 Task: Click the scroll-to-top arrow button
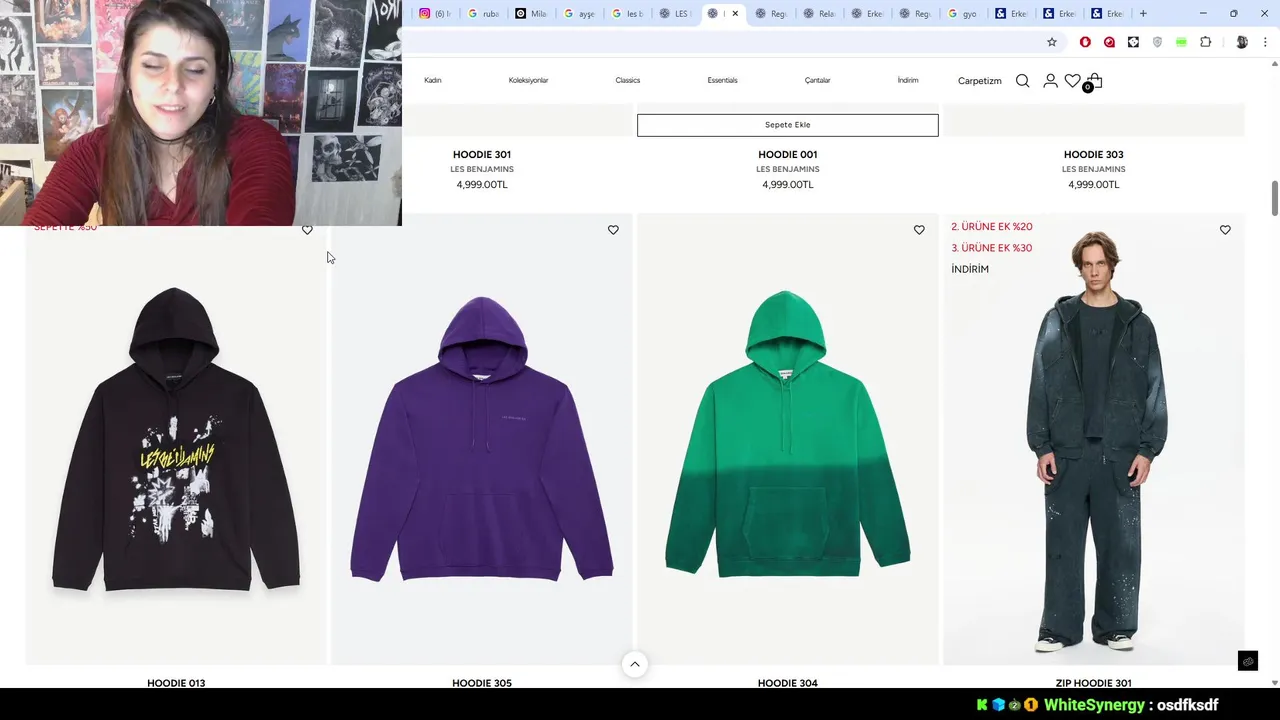[x=634, y=664]
